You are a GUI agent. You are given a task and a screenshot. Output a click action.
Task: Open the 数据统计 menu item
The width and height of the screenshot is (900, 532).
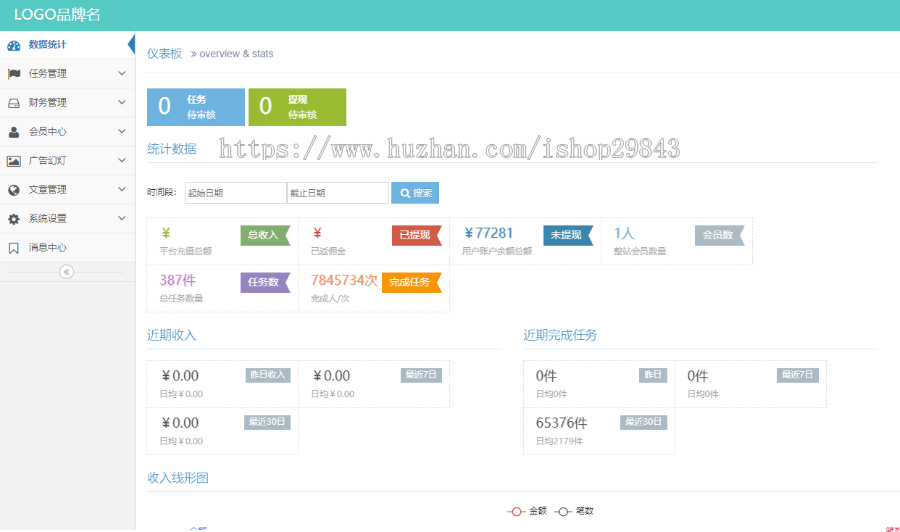point(49,45)
